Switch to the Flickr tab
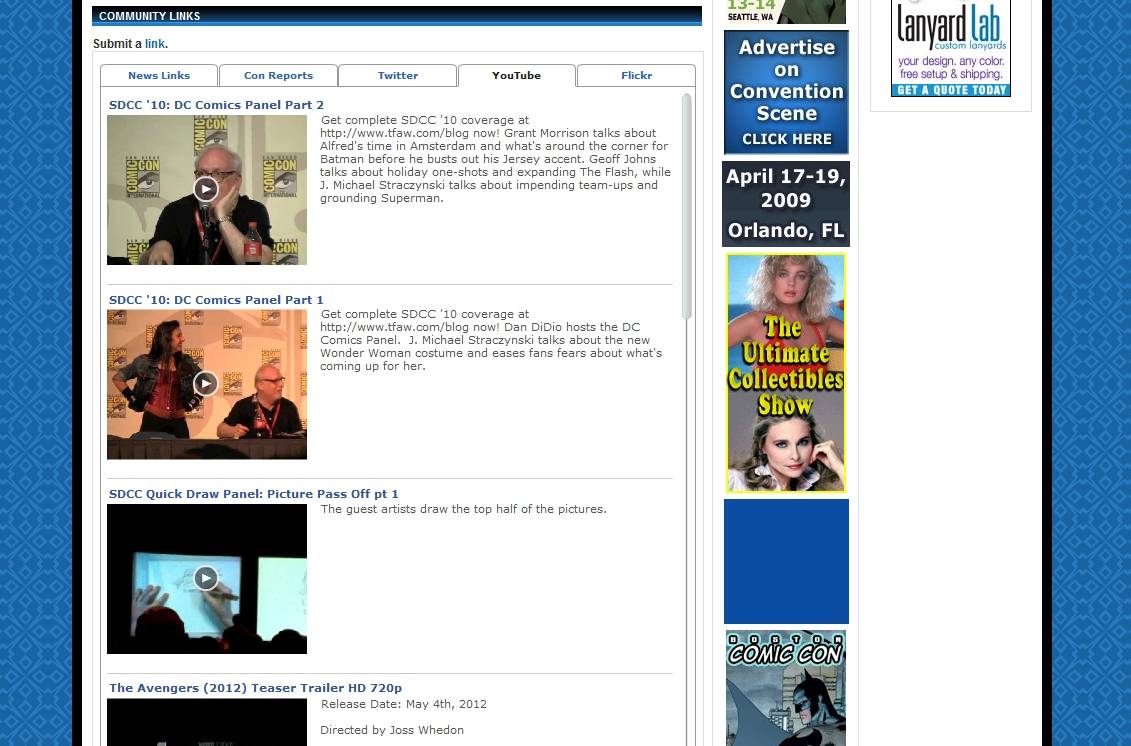This screenshot has height=746, width=1131. (636, 76)
